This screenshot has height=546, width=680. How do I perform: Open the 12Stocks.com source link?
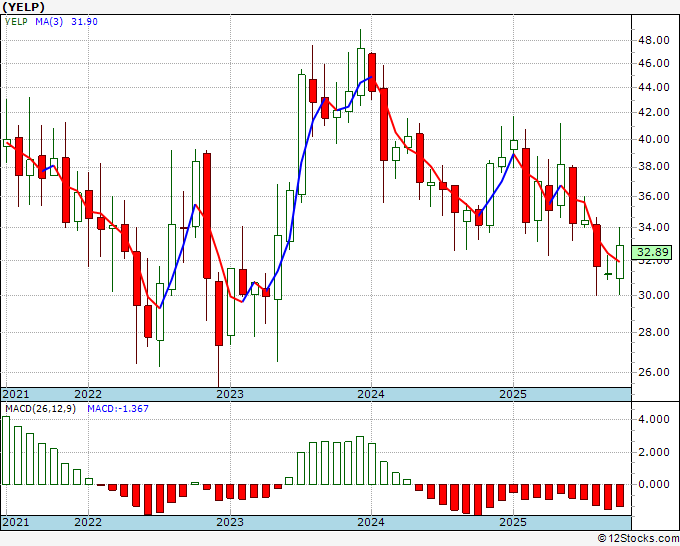tap(638, 538)
